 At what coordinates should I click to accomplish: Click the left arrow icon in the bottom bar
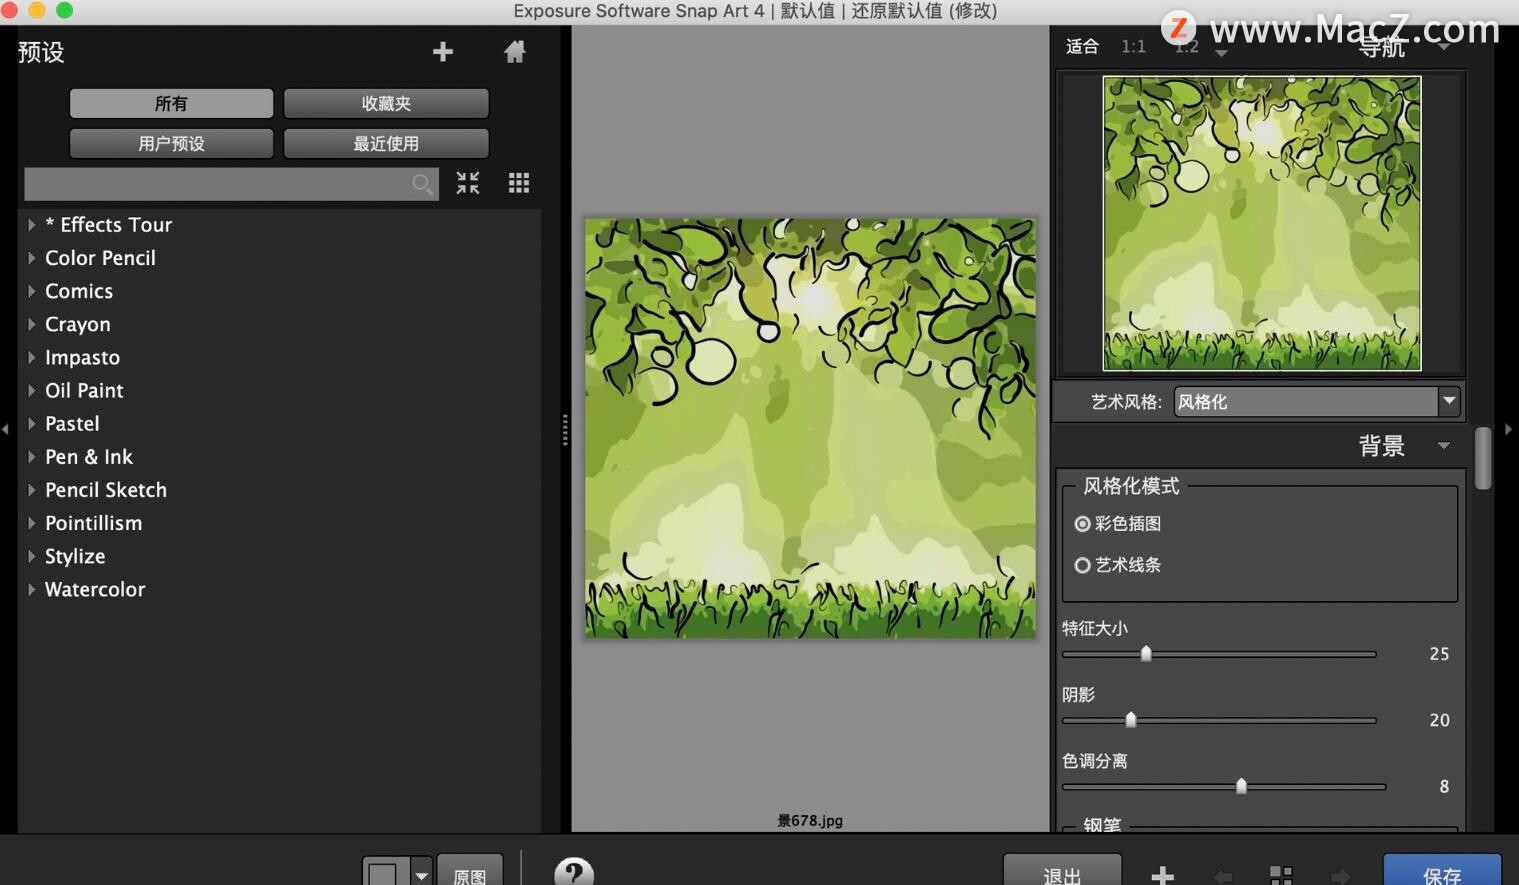tap(1222, 876)
